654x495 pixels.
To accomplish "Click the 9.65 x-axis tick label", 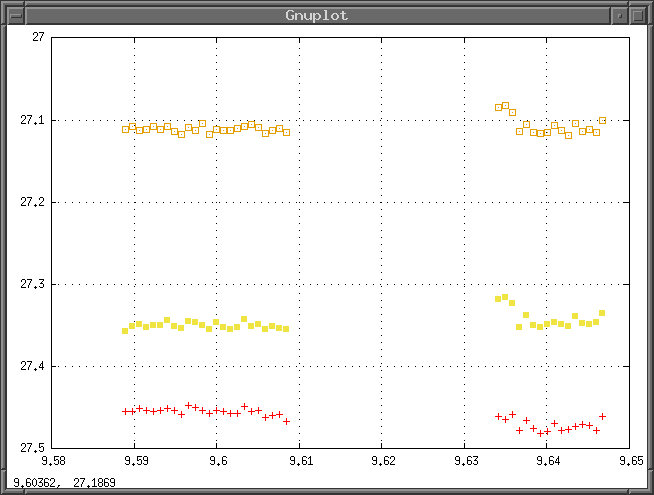I will click(630, 463).
